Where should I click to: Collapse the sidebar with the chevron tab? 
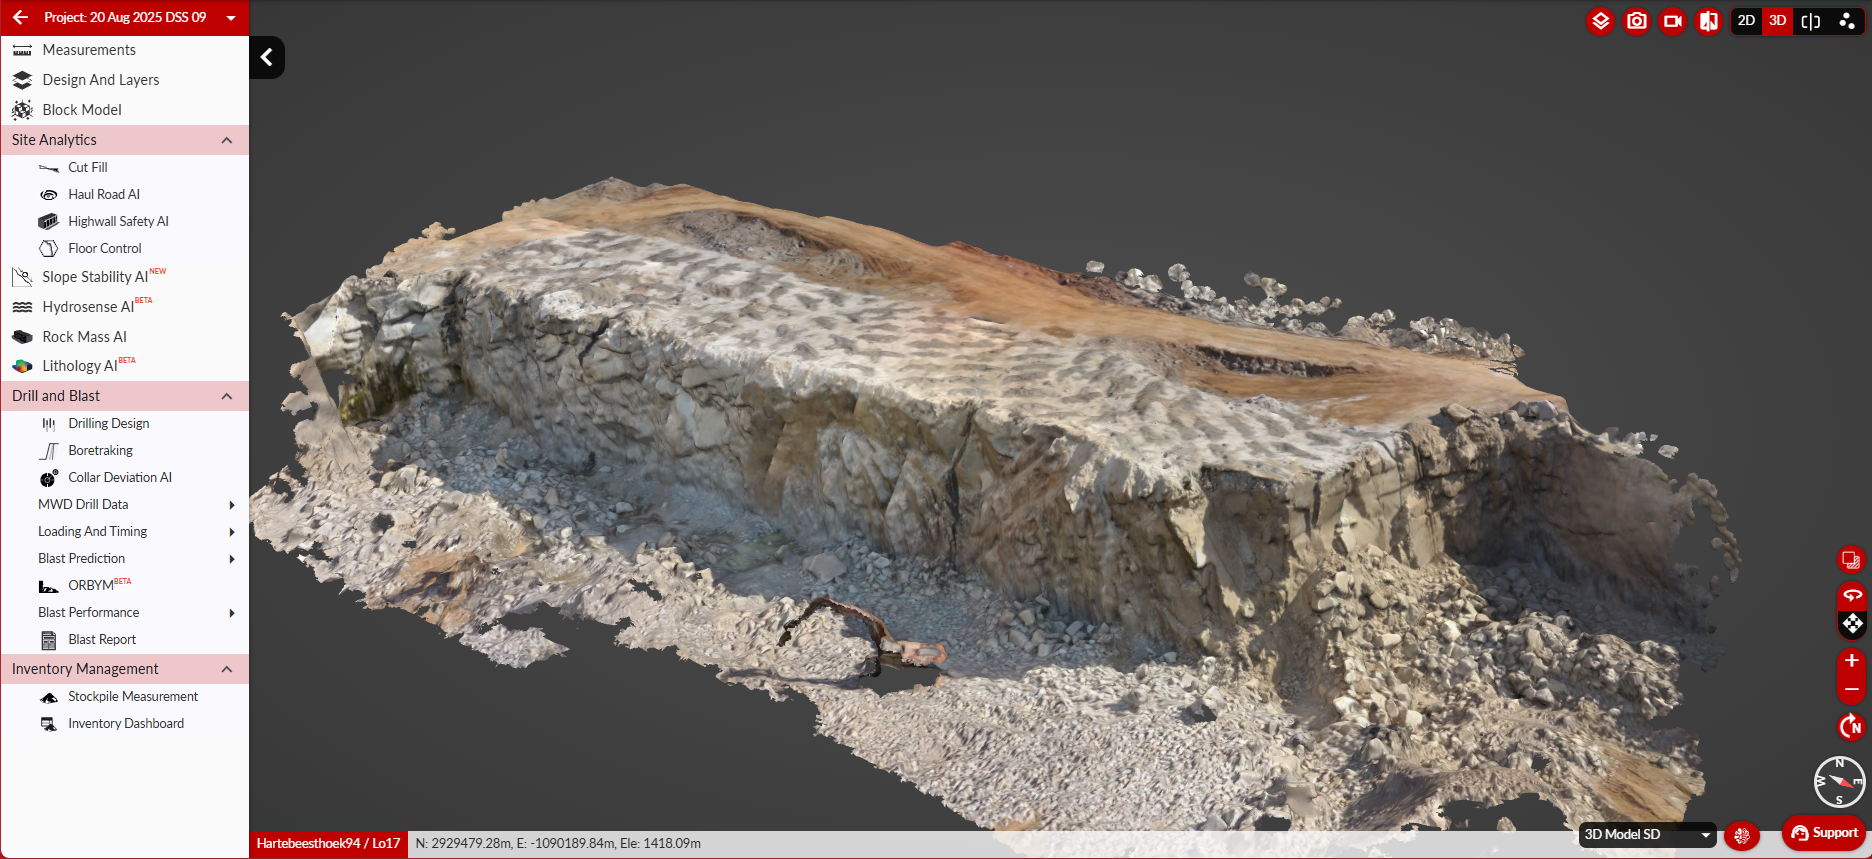pos(267,58)
